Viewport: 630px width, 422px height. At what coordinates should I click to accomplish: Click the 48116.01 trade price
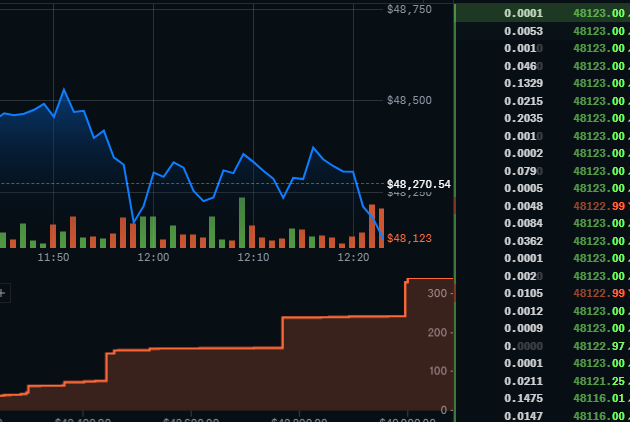[x=599, y=398]
